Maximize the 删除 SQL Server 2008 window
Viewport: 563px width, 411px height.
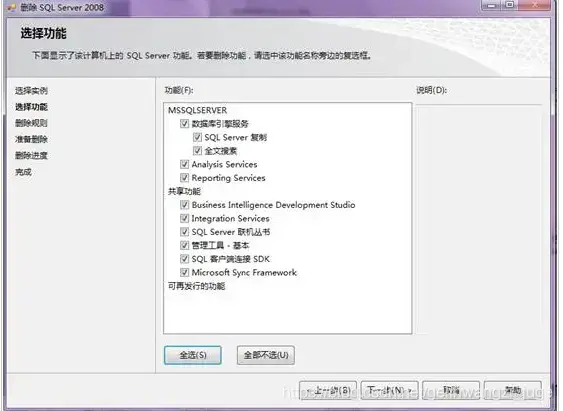510,5
